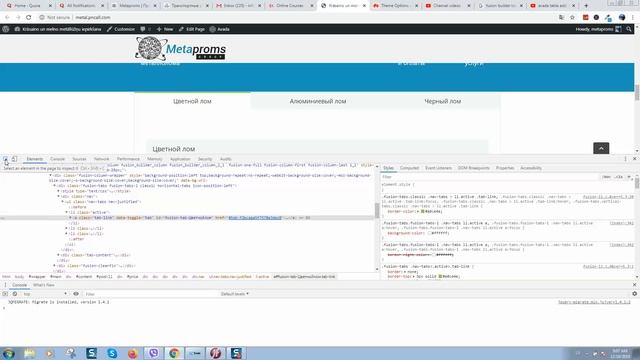Bookmark this page with the star icon
640x360 pixels.
572,18
